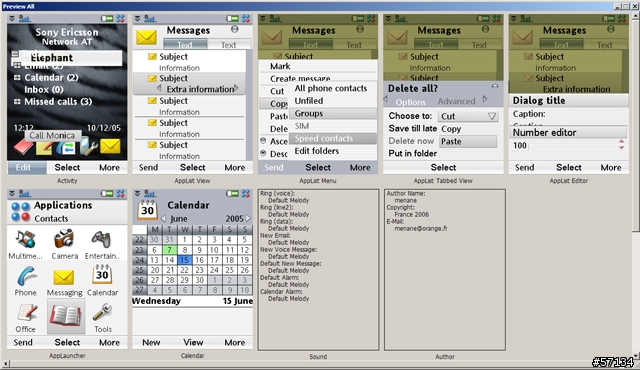The width and height of the screenshot is (640, 370).
Task: Click right arrow after Advanced tab
Action: click(x=484, y=99)
